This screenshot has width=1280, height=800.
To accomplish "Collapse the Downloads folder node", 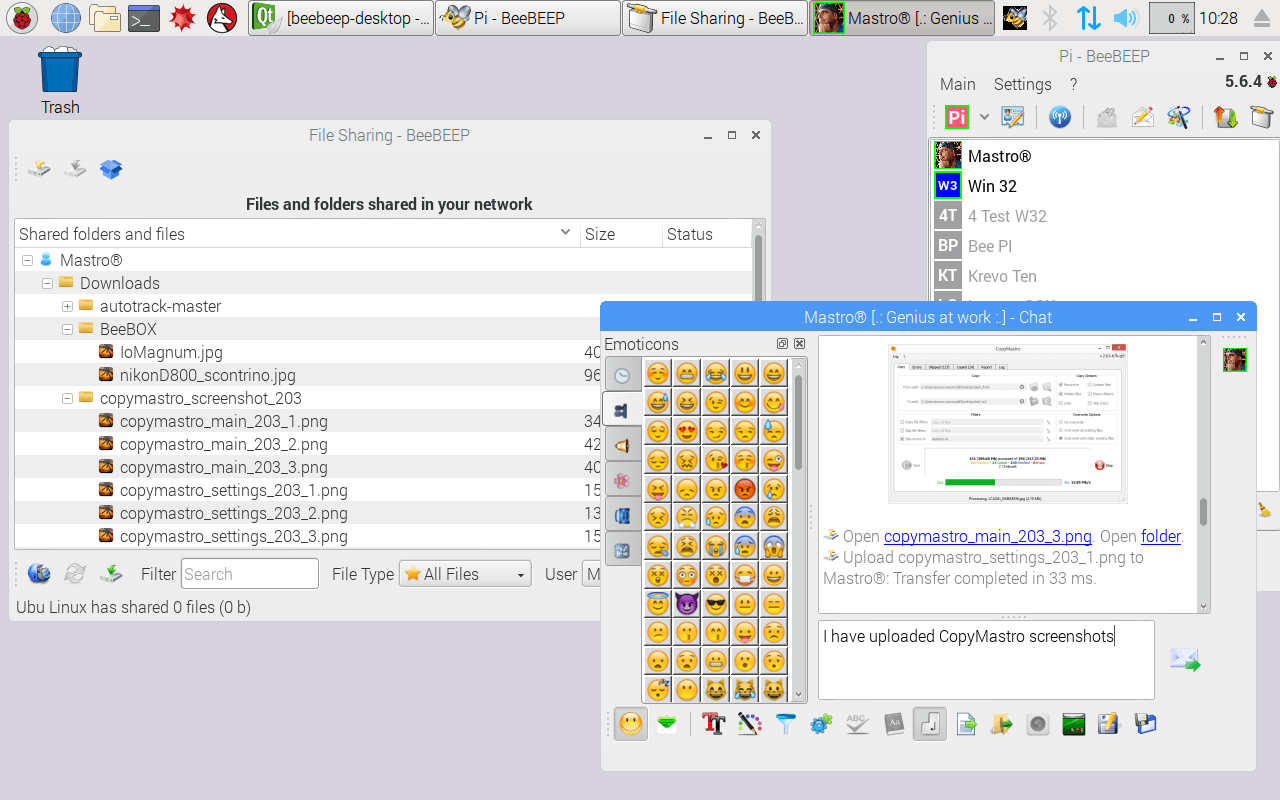I will [47, 283].
